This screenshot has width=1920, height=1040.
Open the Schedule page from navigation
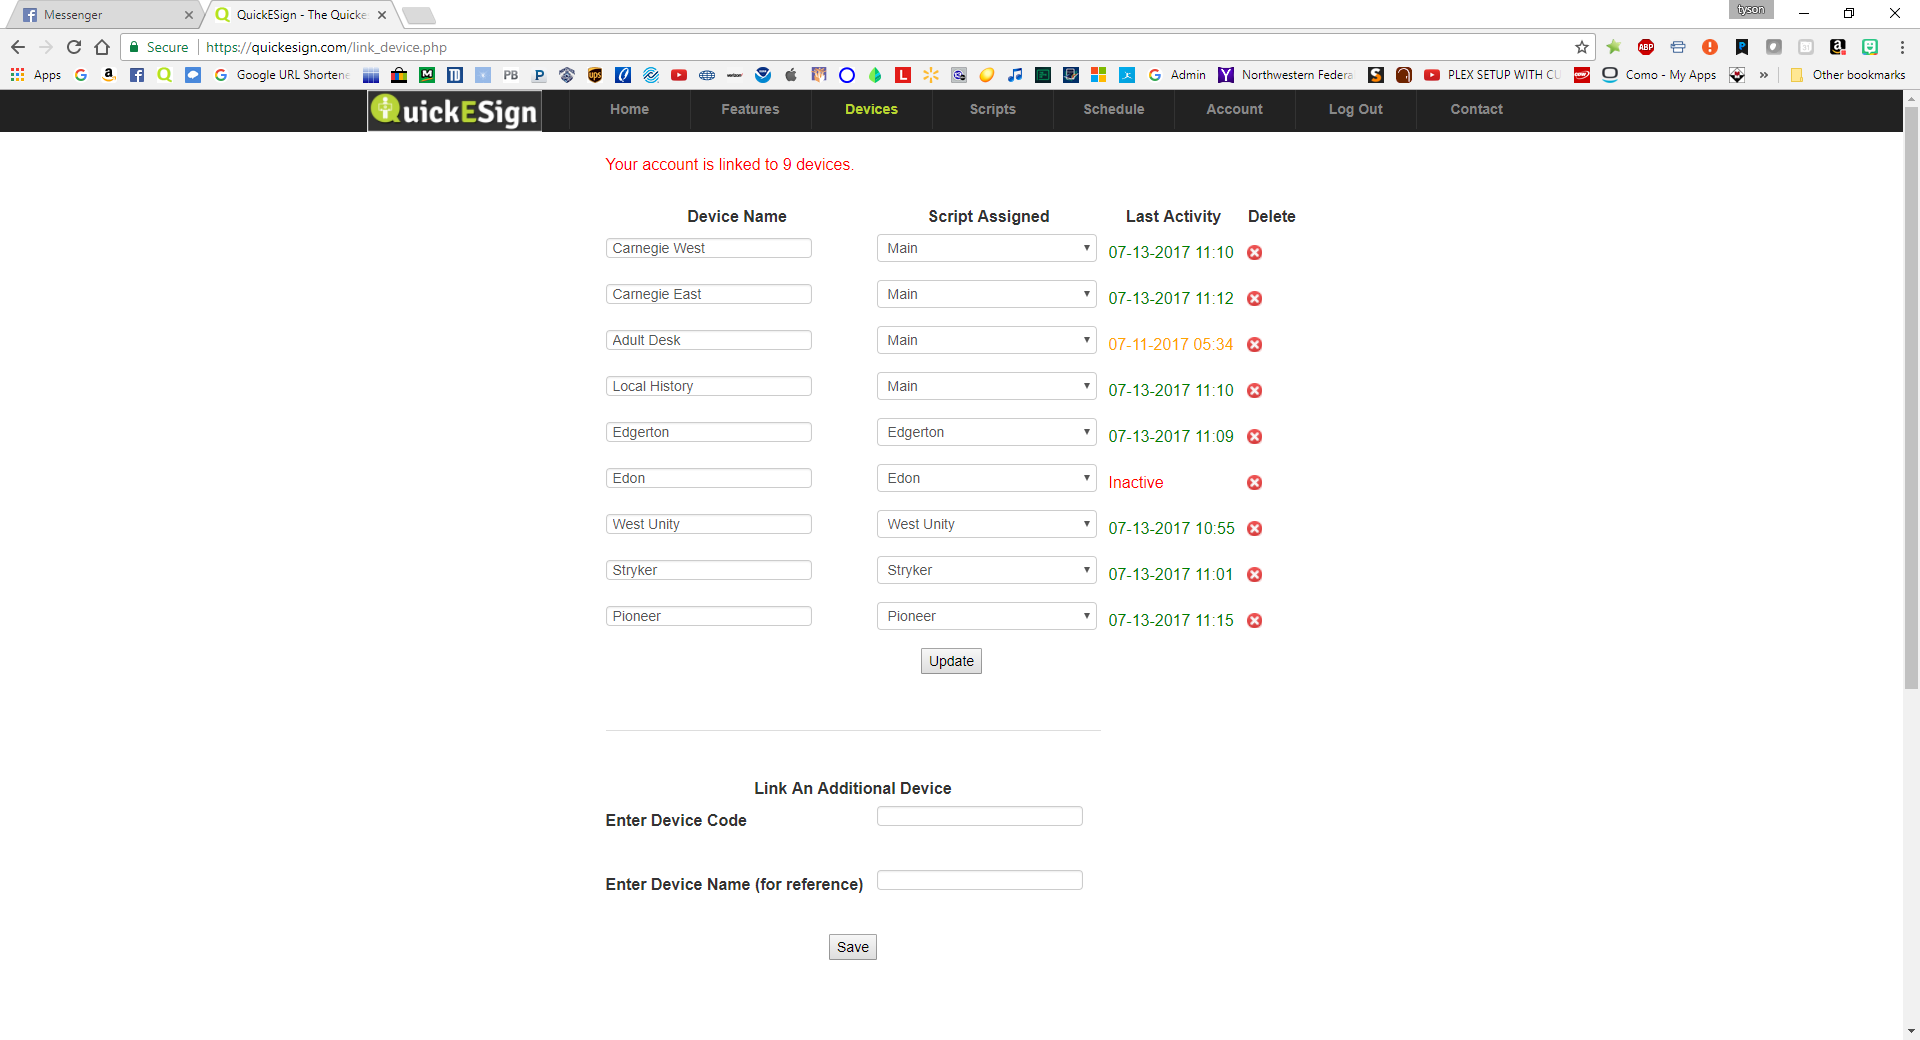[x=1113, y=110]
